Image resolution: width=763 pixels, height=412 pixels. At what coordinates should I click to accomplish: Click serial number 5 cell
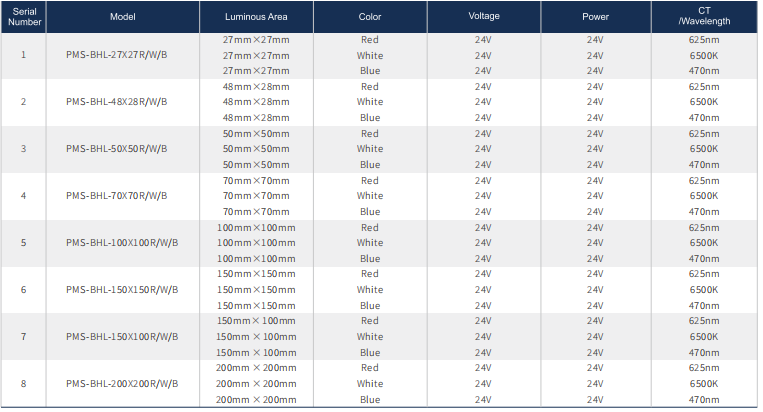(24, 243)
